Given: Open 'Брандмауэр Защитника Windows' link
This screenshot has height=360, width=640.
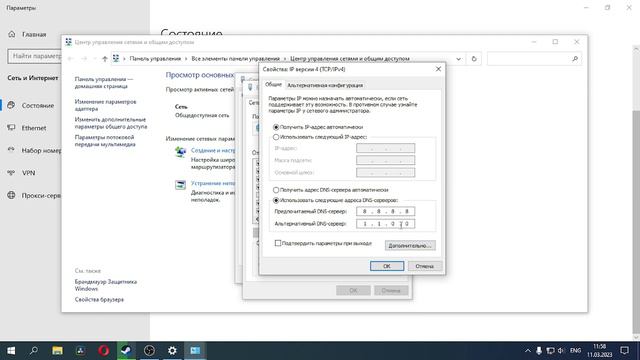Looking at the screenshot, I should click(106, 285).
